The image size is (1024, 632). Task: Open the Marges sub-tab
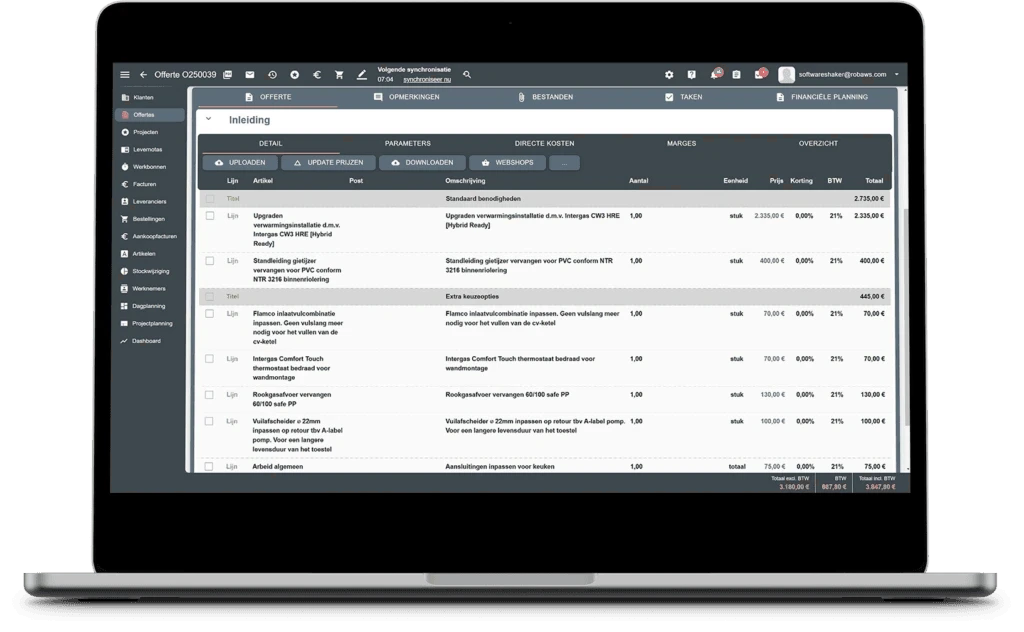coord(681,144)
